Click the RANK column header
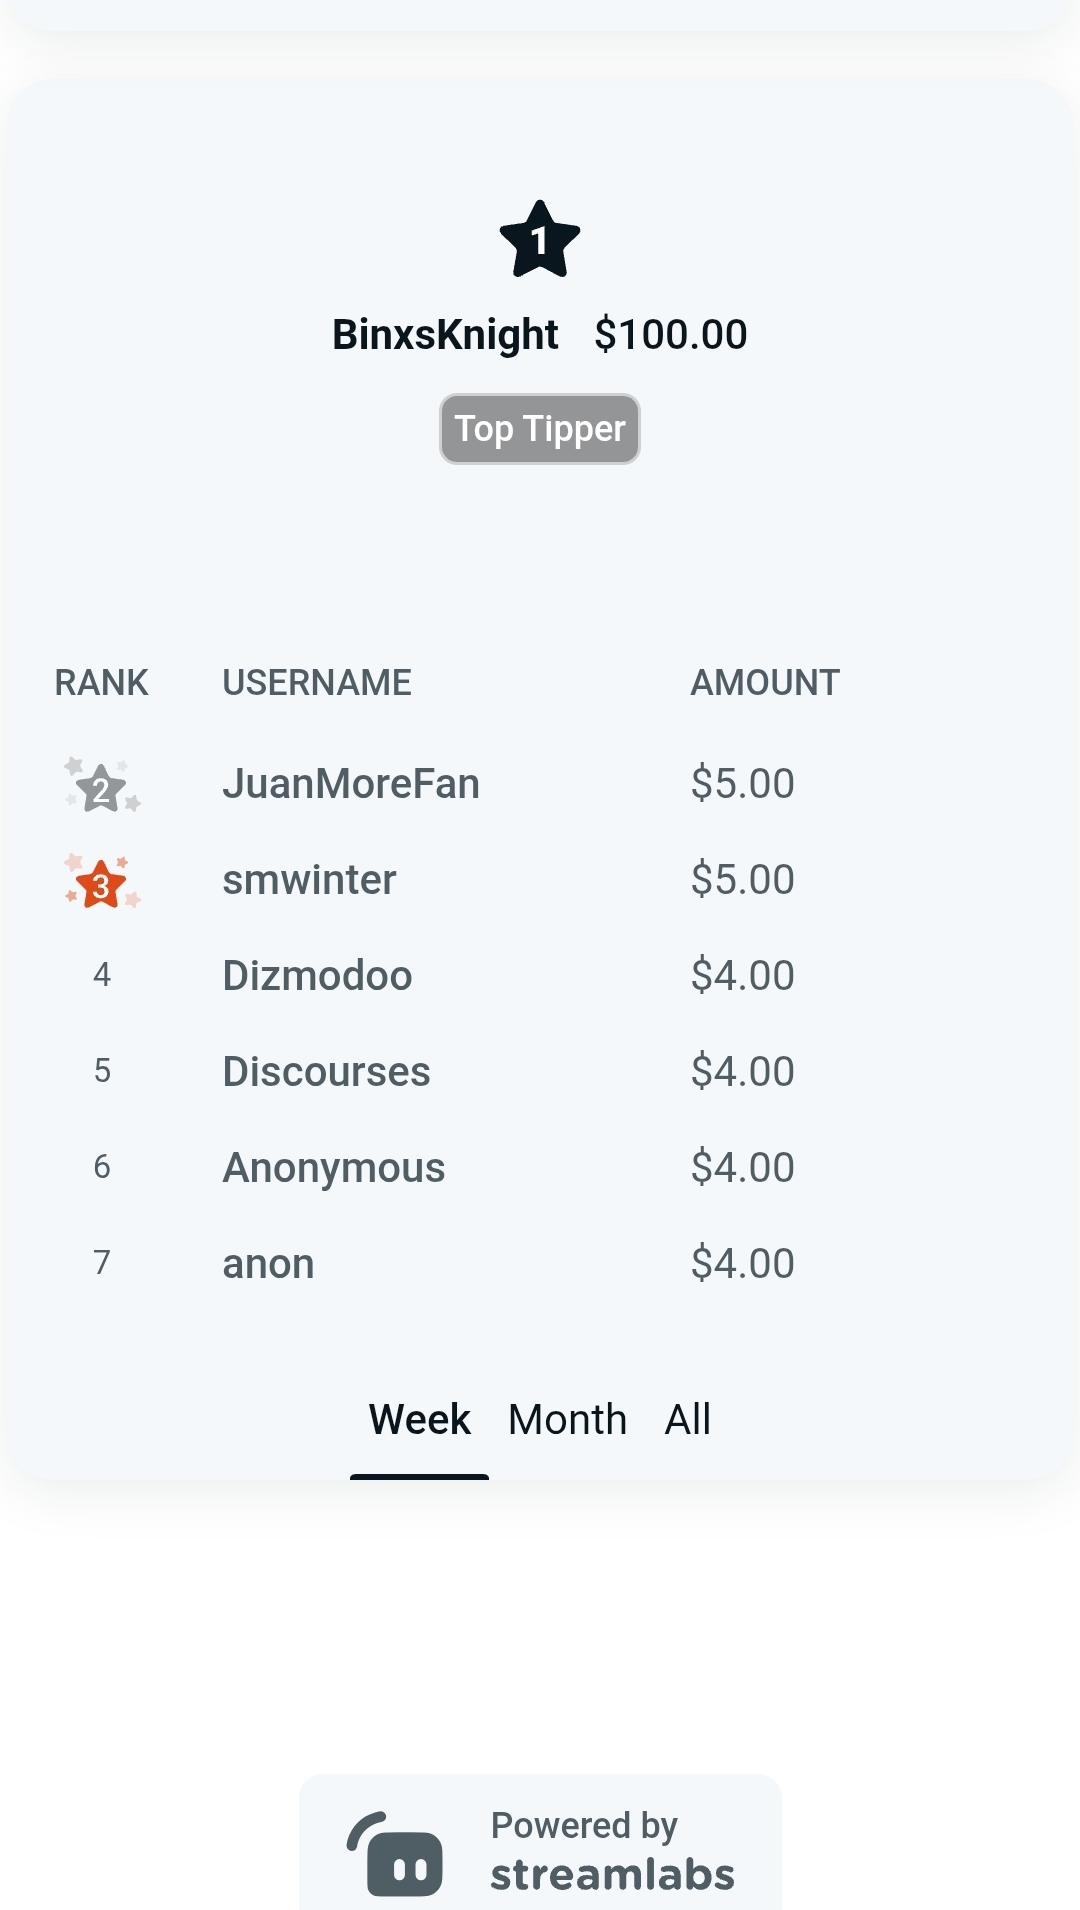Screen dimensions: 1080x1910 pyautogui.click(x=101, y=683)
